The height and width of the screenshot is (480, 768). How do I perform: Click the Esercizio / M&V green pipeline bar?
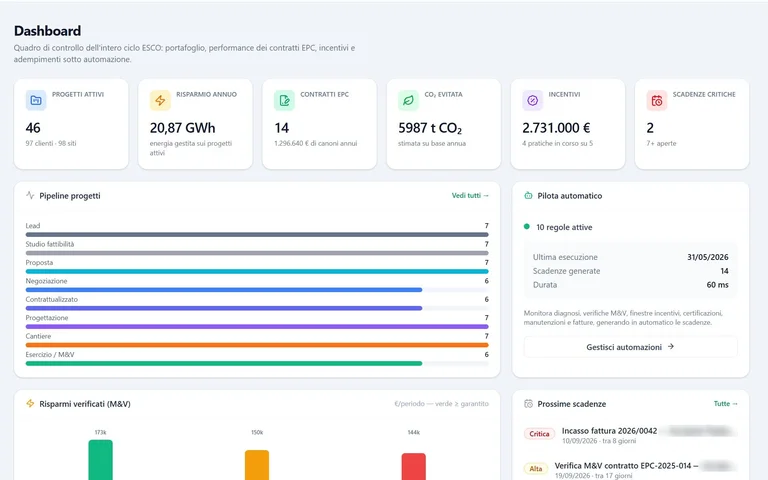coord(224,363)
